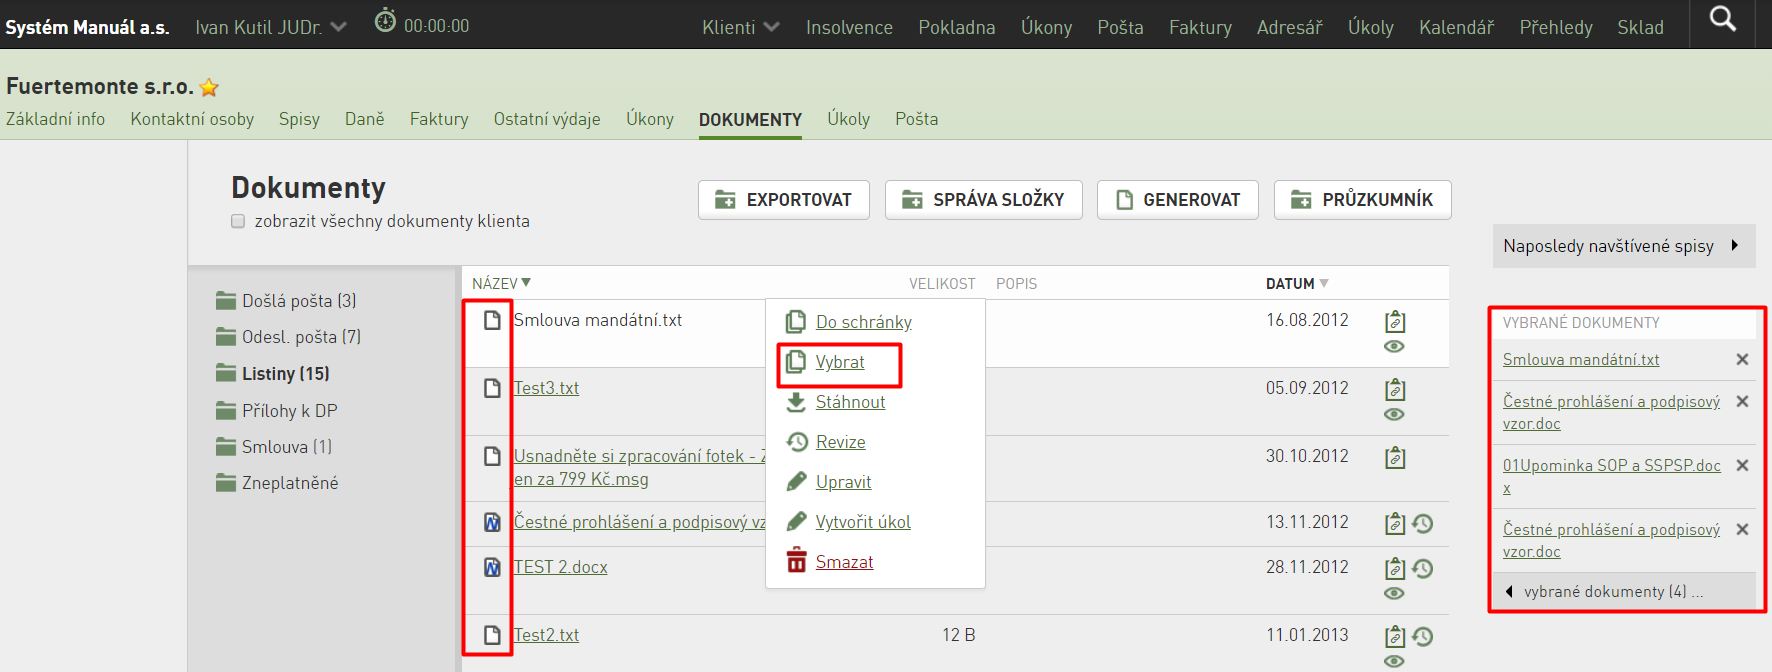Click clipboard icon for Smlouva mandátní.txt row
Image resolution: width=1772 pixels, height=672 pixels.
pyautogui.click(x=1395, y=322)
